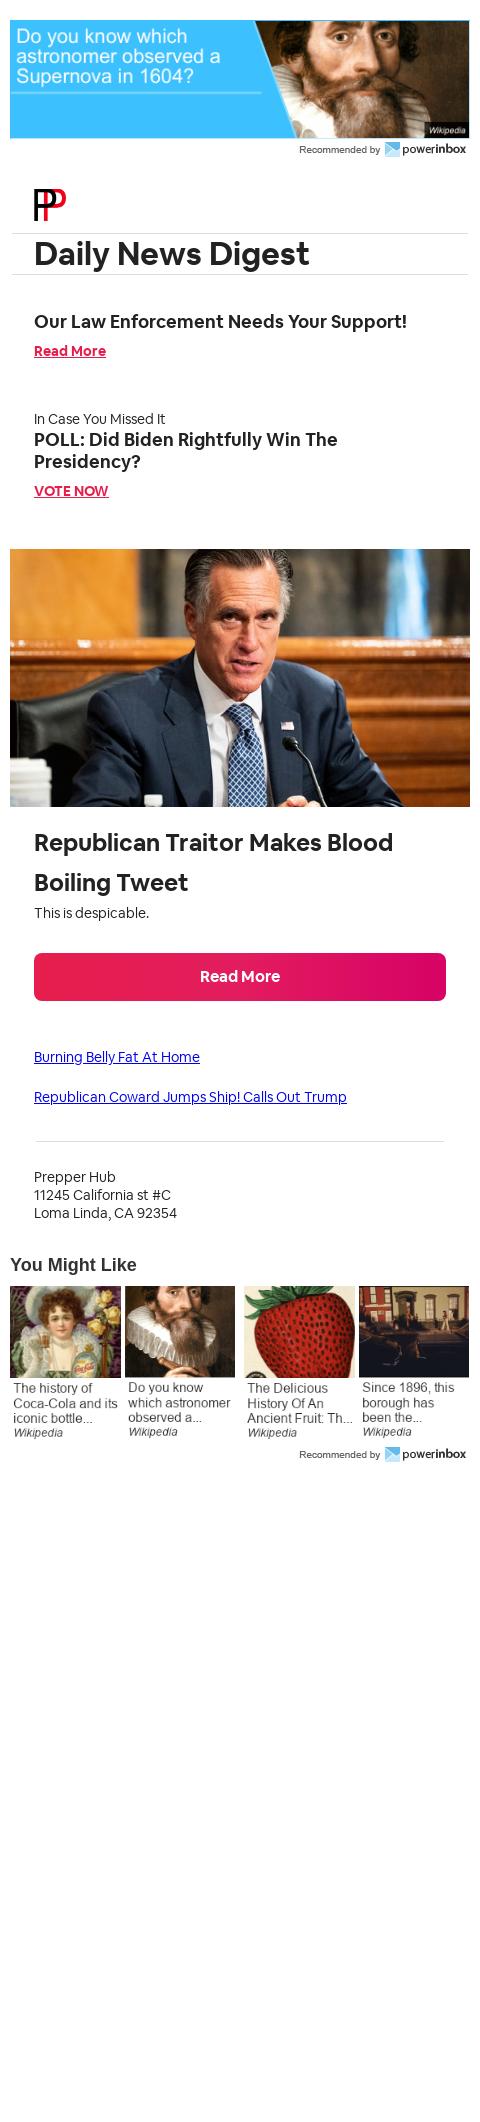Open the powerinbox logo under top banner

(x=425, y=149)
